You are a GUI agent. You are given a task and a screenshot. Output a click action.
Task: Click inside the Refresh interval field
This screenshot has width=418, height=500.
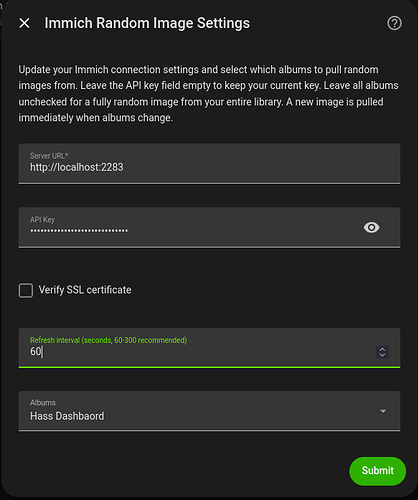(x=209, y=348)
